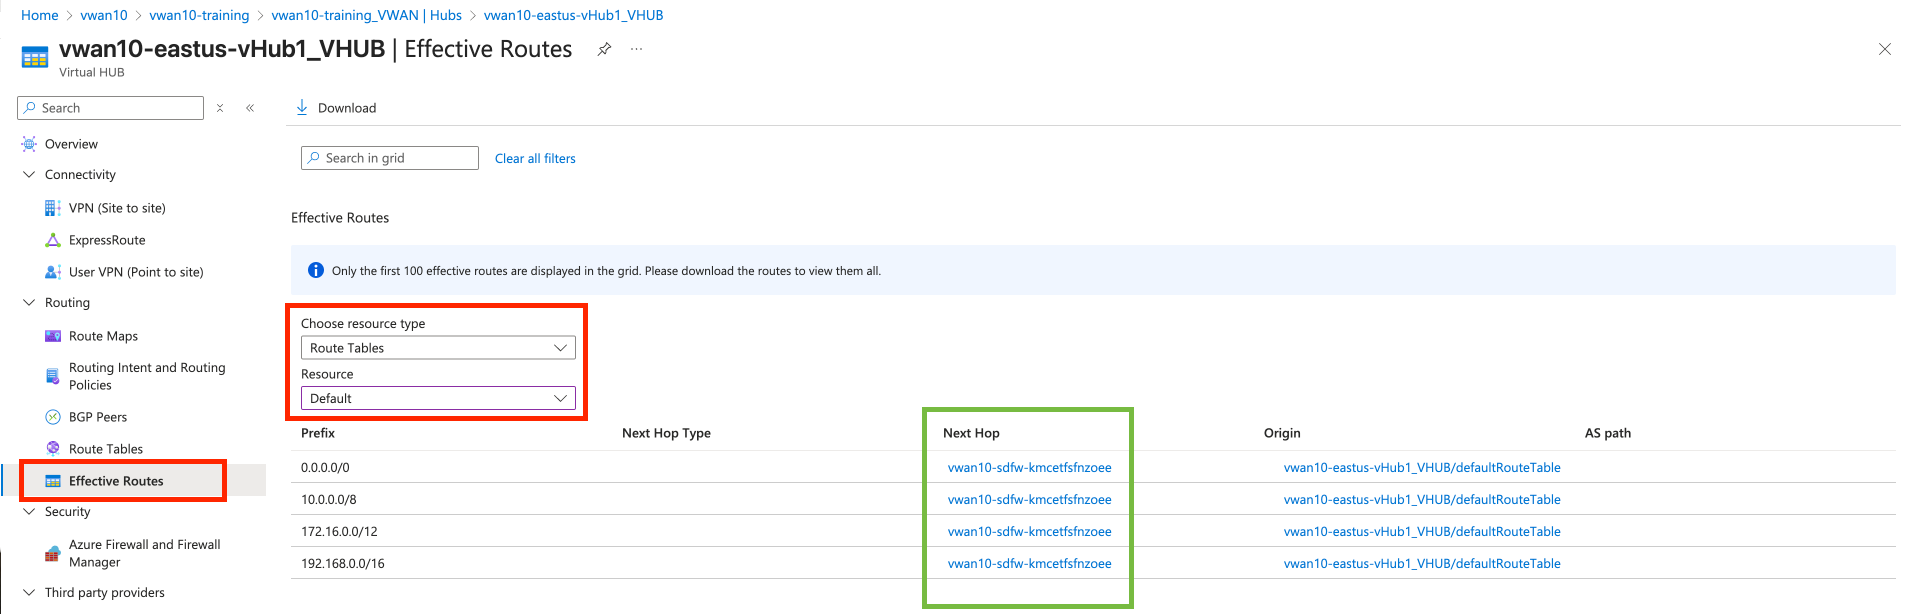Screen dimensions: 1906x614
Task: Go to BGP Peers page
Action: tap(97, 417)
